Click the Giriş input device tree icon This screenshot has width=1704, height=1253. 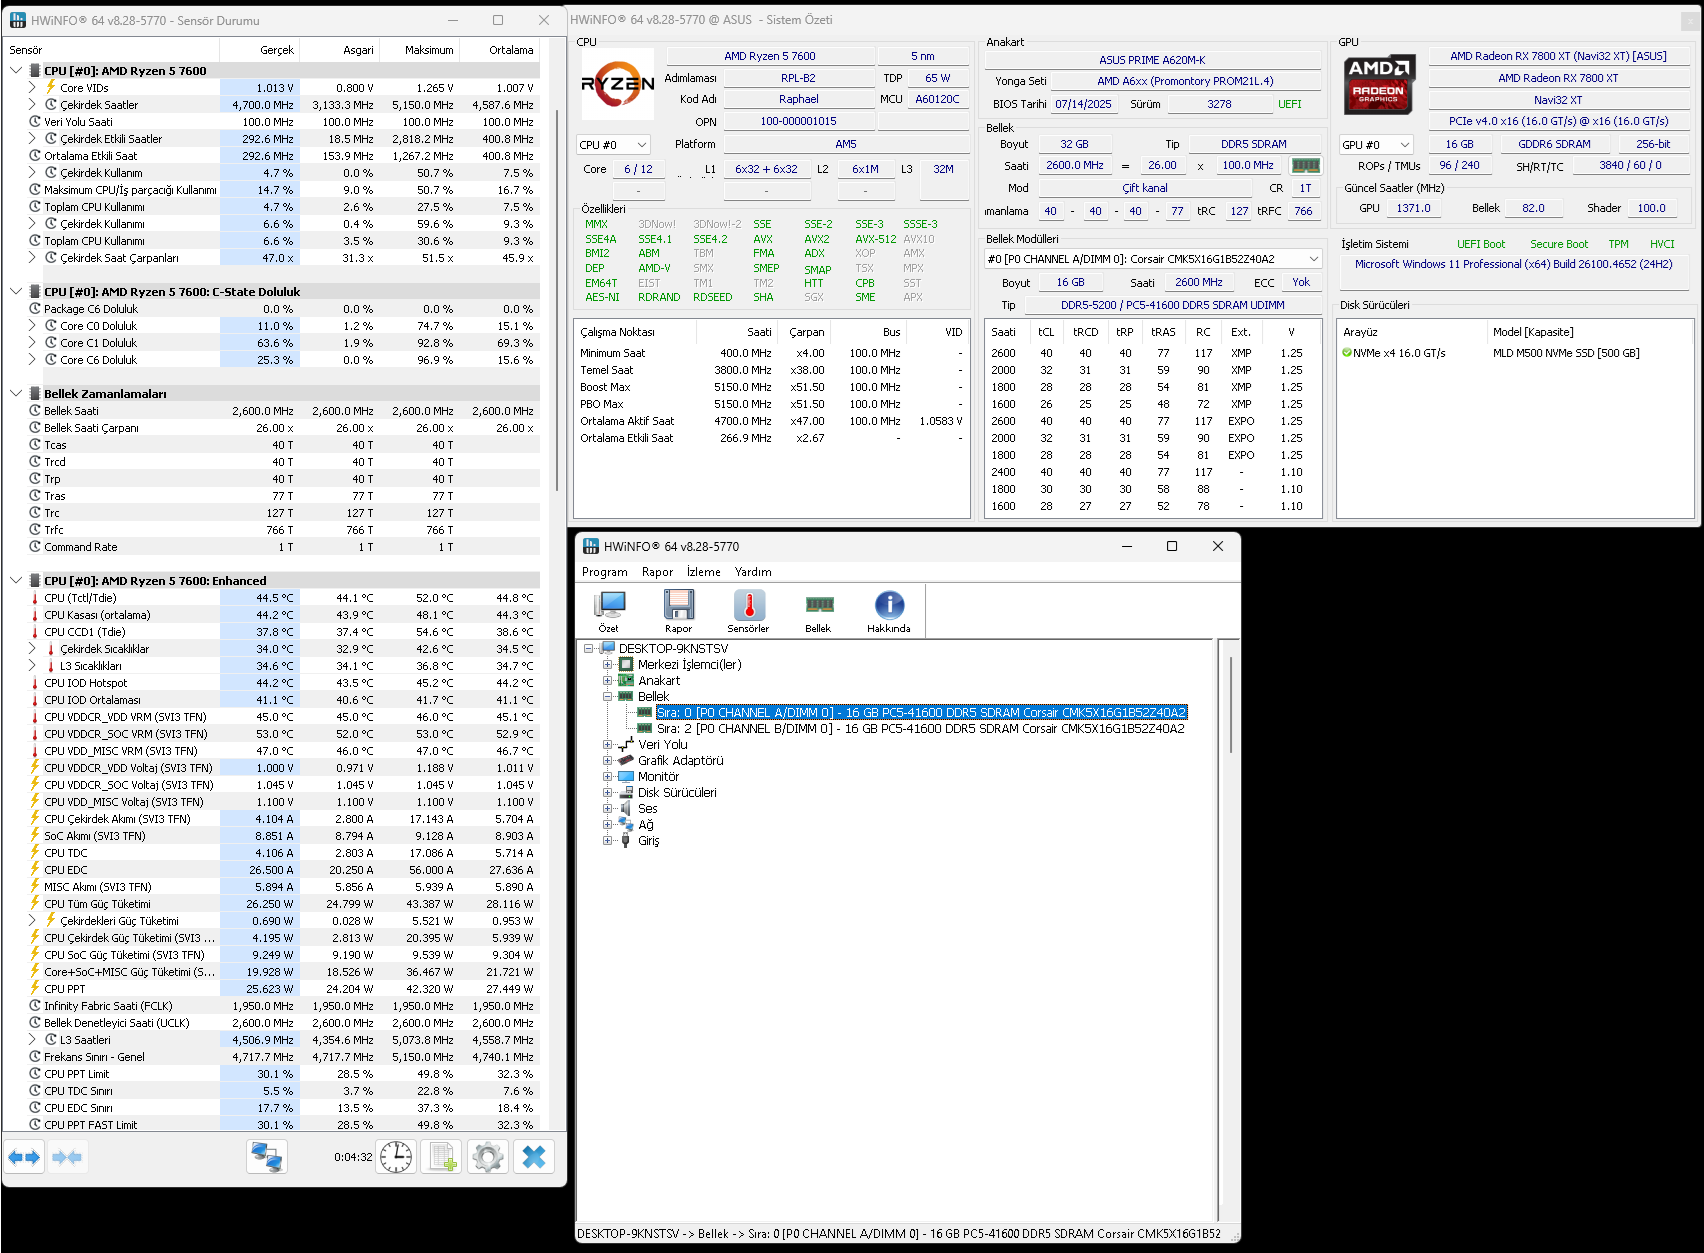(626, 840)
